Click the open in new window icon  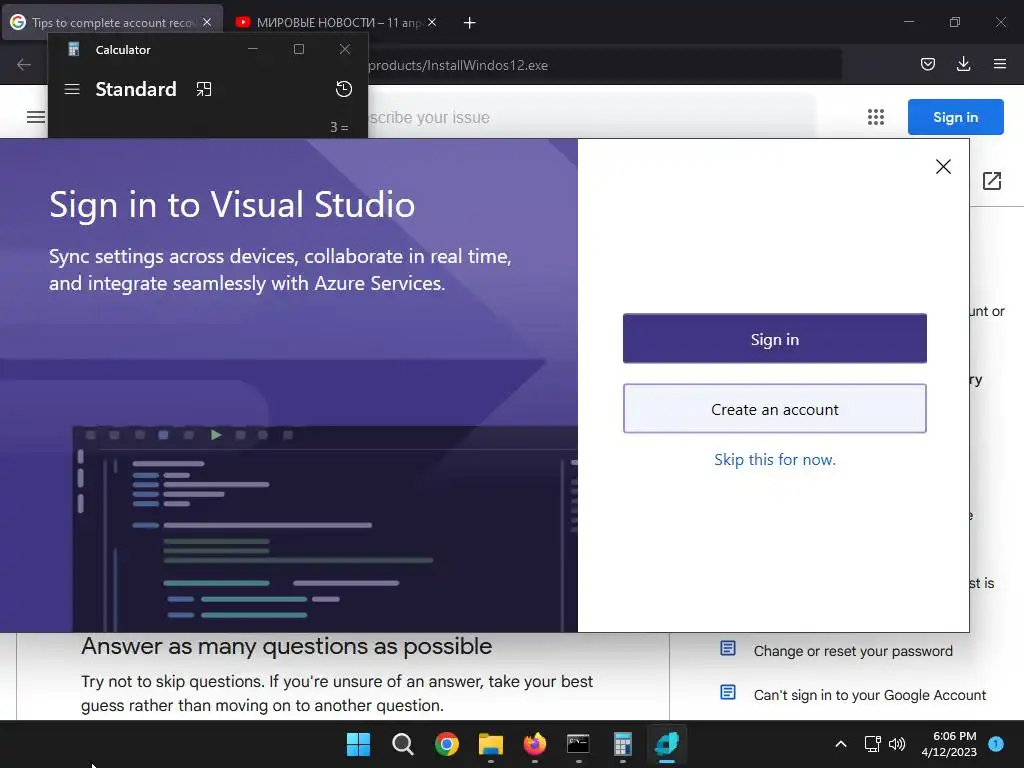pos(991,181)
